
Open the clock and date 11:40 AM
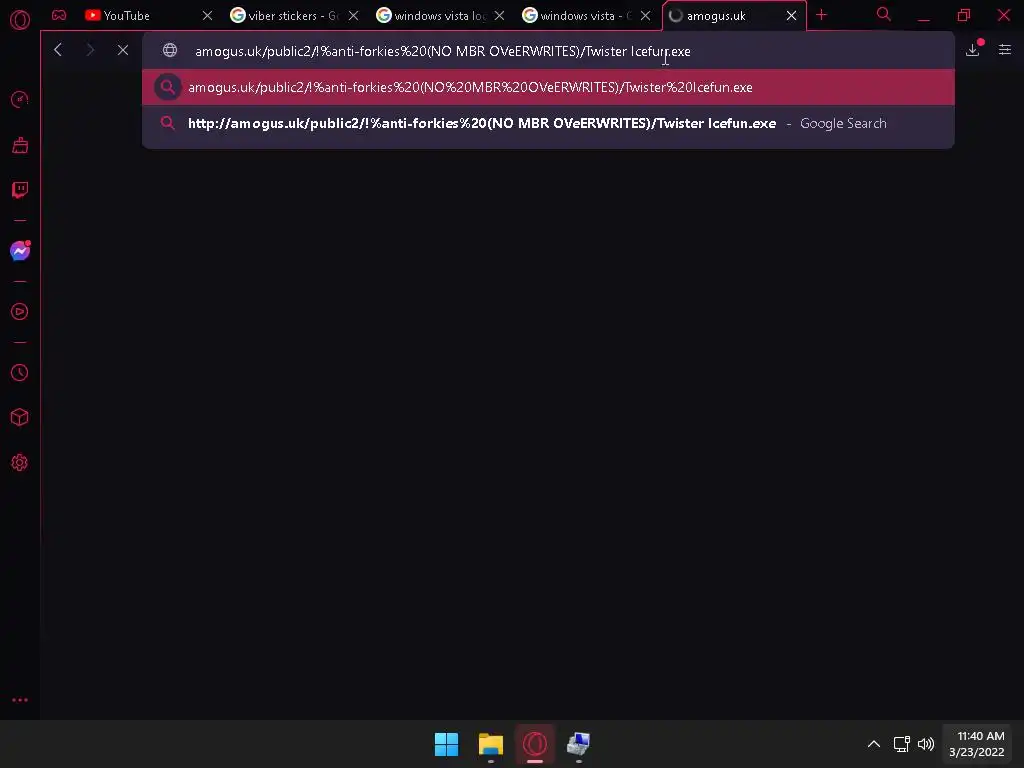coord(977,744)
